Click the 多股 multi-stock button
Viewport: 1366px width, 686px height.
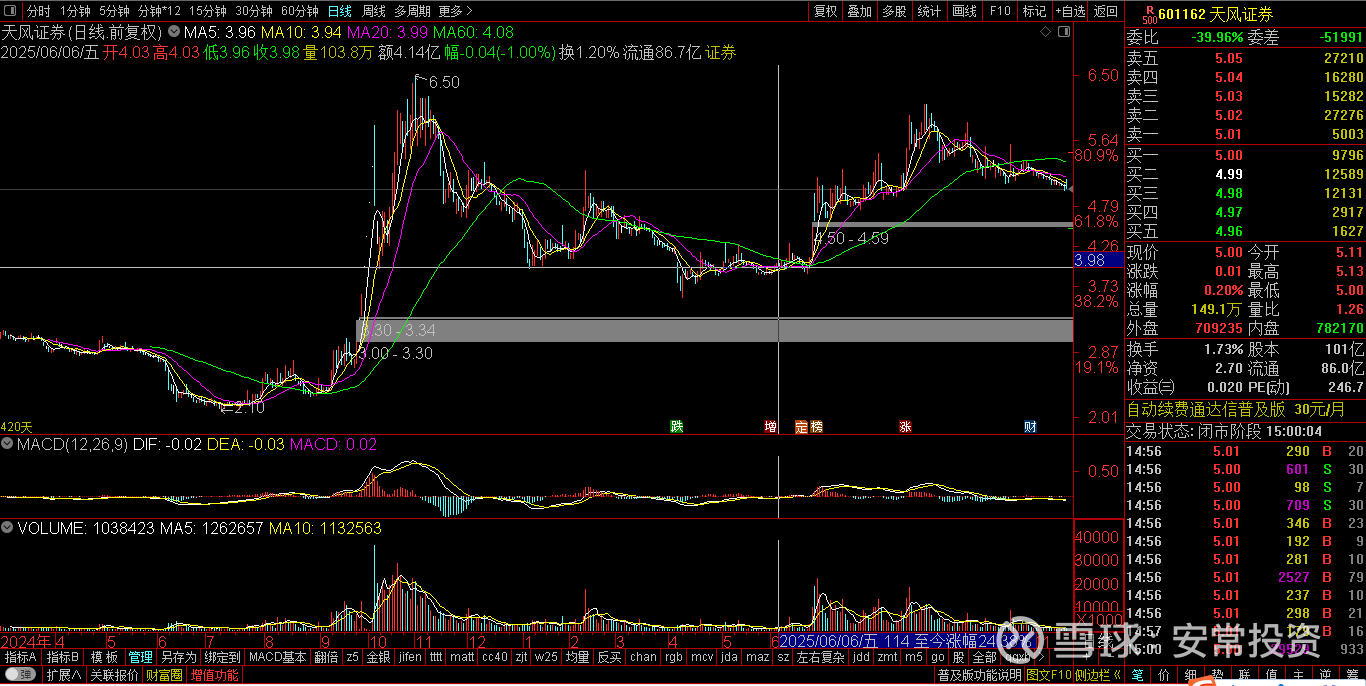[894, 11]
